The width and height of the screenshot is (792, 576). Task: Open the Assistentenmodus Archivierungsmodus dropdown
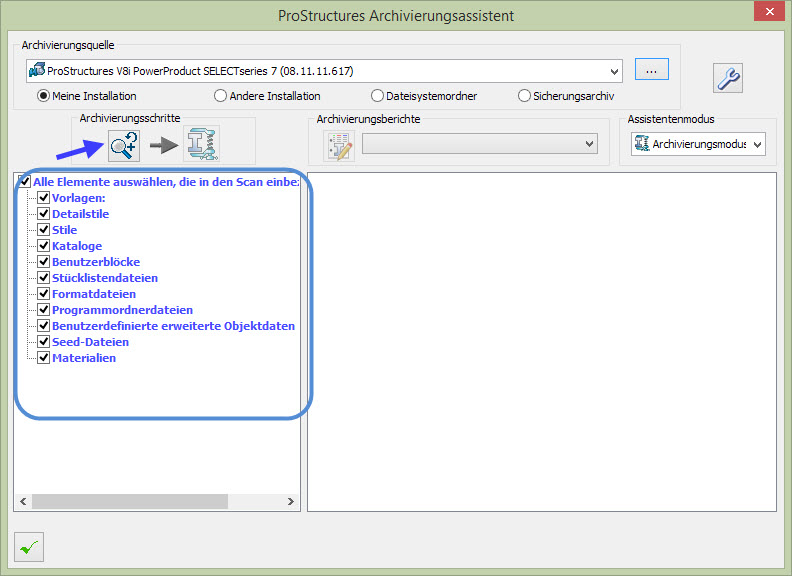point(698,144)
